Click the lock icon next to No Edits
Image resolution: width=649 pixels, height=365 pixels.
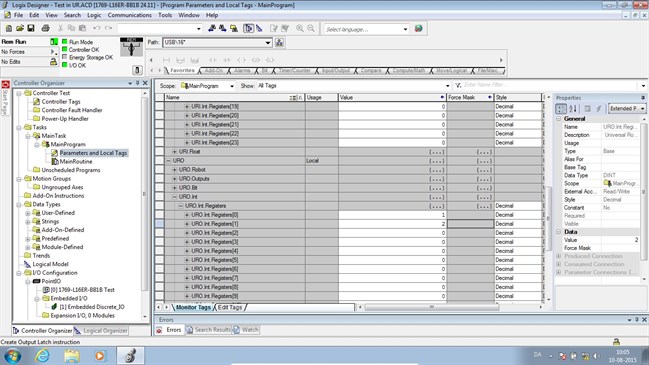pos(53,62)
